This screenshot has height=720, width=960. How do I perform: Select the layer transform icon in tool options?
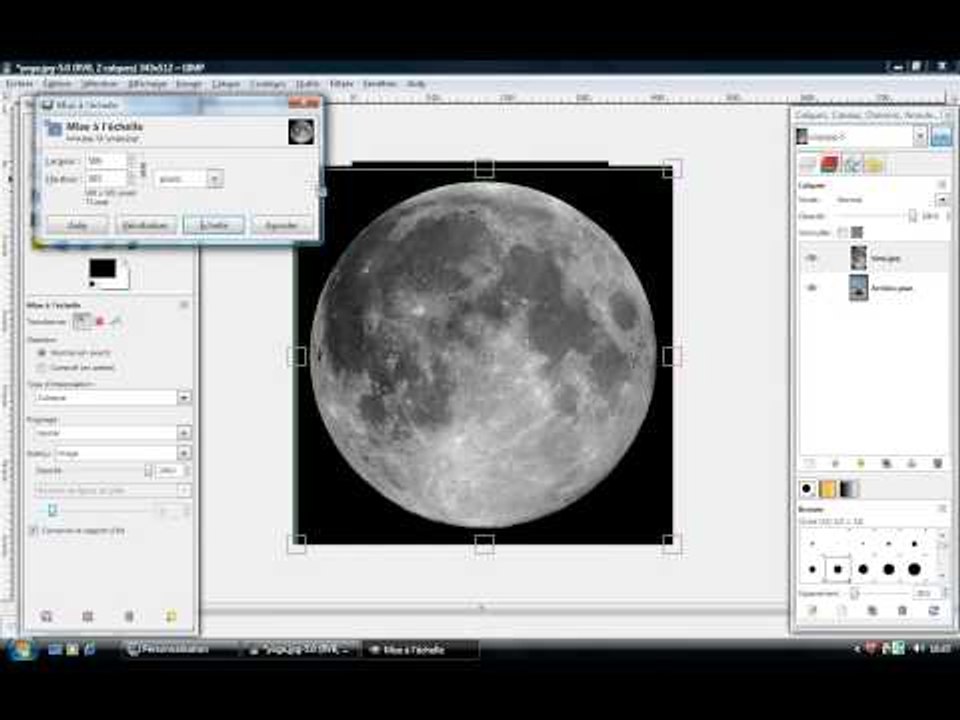click(x=82, y=321)
